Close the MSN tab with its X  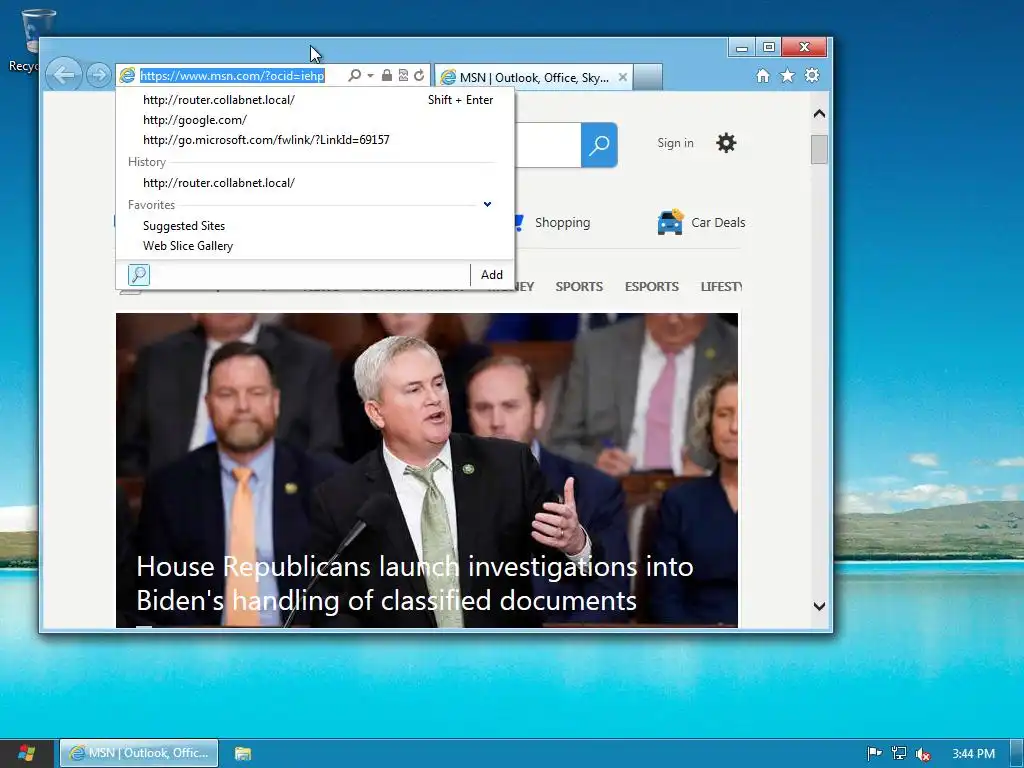click(623, 77)
